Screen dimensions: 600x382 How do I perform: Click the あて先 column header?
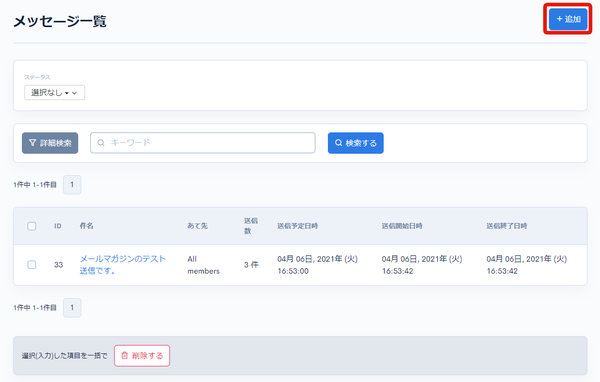[x=197, y=226]
